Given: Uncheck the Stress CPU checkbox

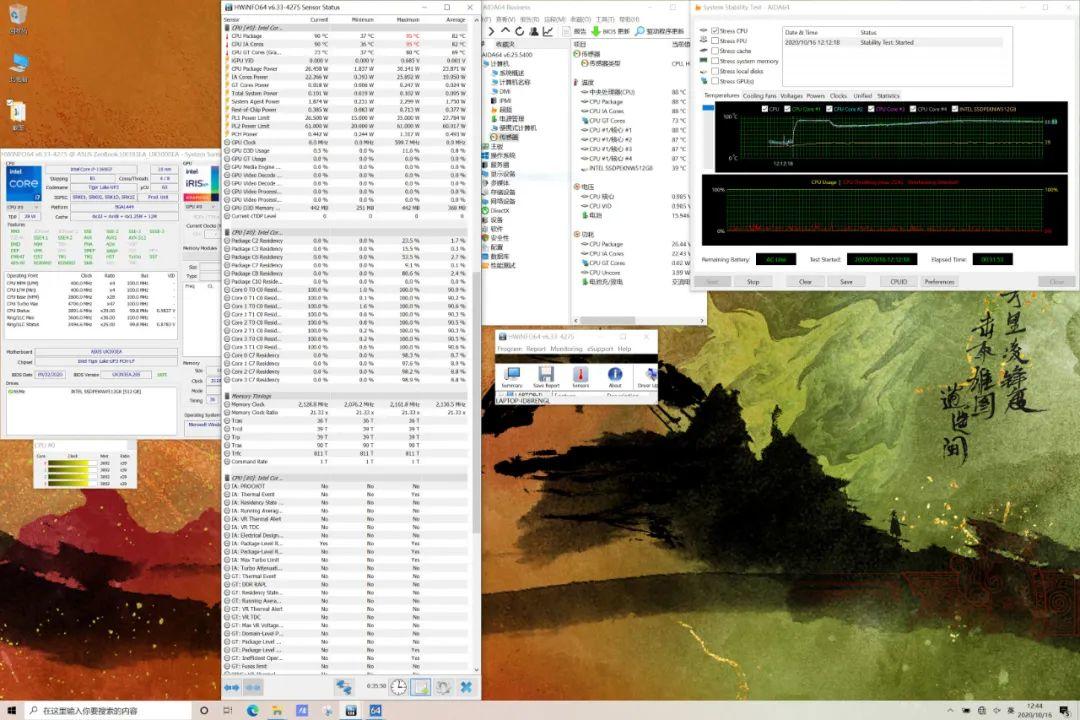Looking at the screenshot, I should tap(715, 31).
